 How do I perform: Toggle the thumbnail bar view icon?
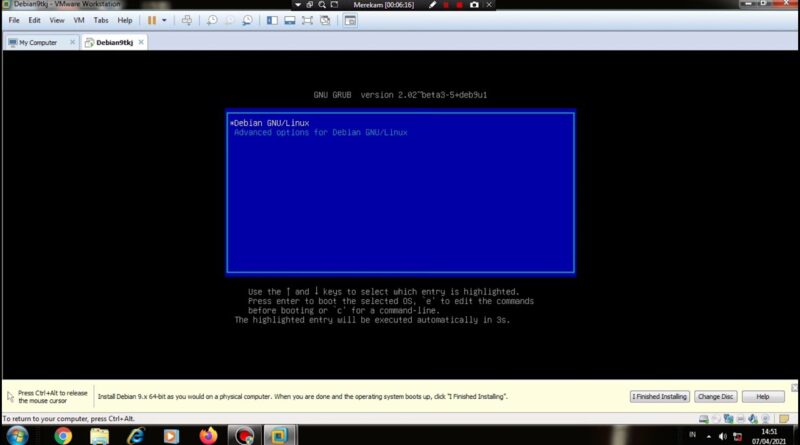tap(289, 20)
